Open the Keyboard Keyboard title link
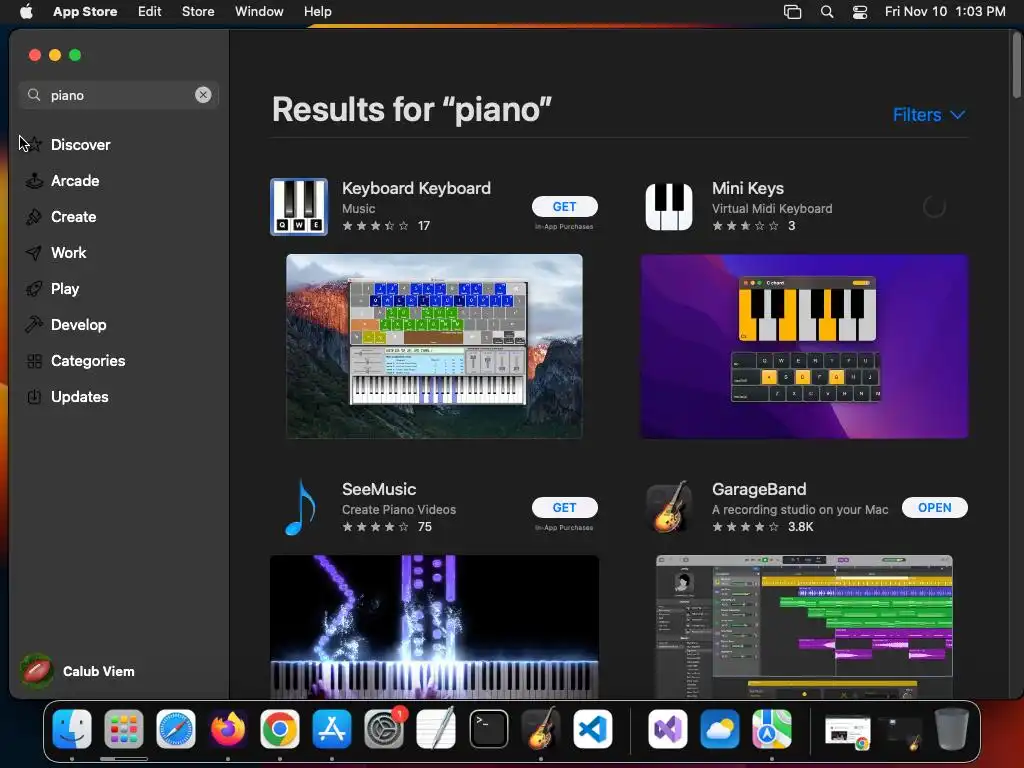The height and width of the screenshot is (768, 1024). 417,188
